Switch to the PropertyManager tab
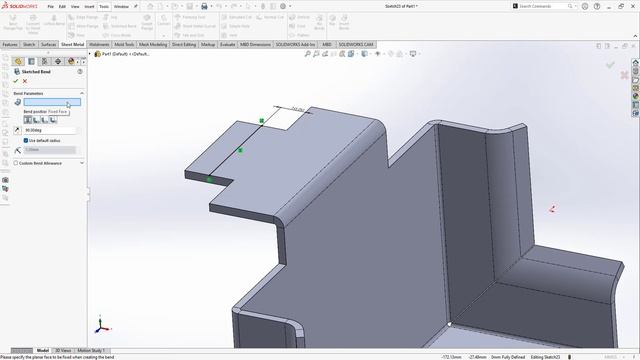 tap(31, 61)
